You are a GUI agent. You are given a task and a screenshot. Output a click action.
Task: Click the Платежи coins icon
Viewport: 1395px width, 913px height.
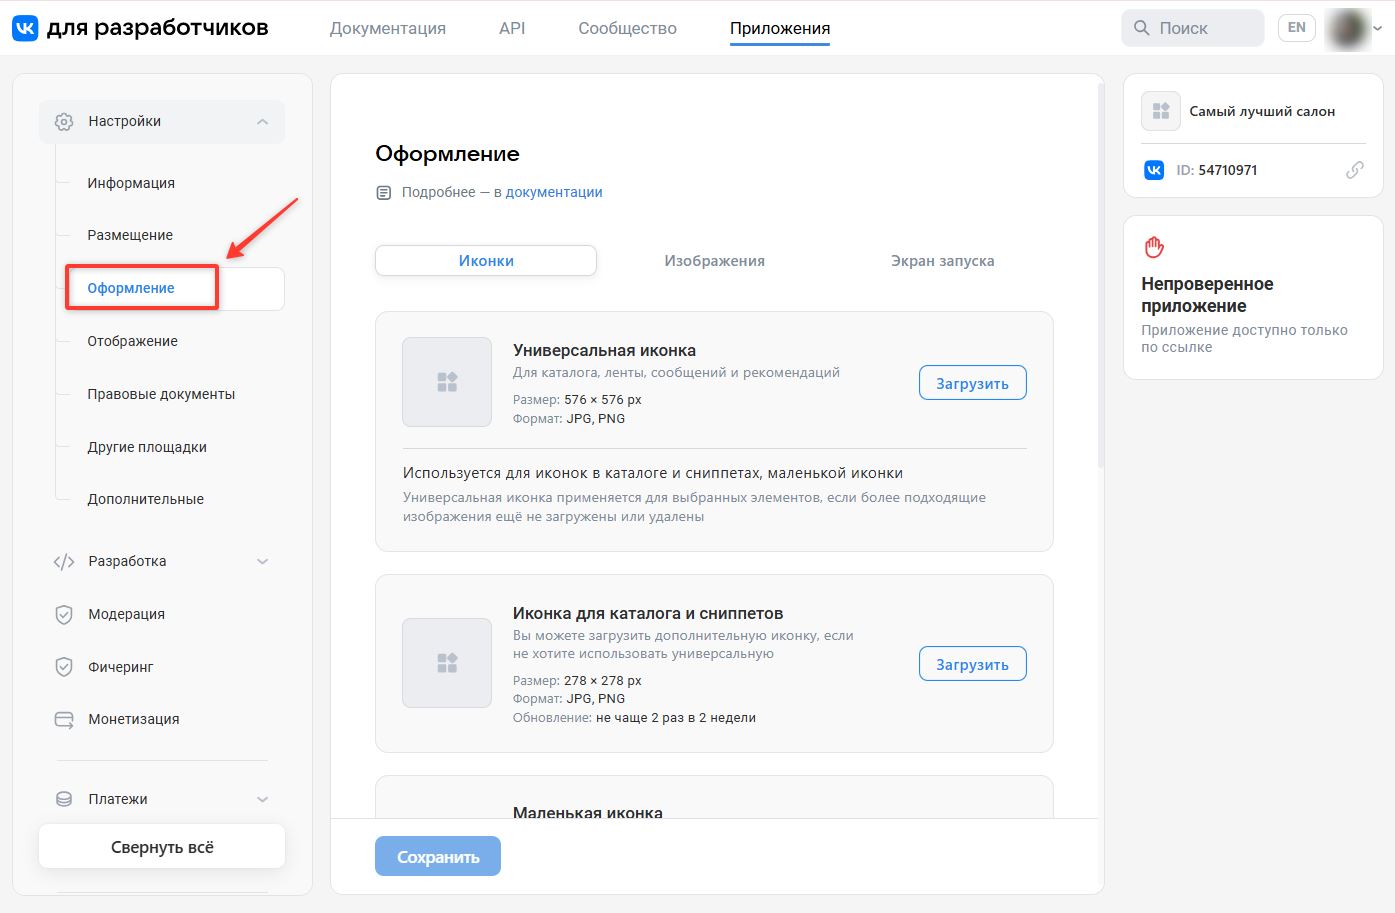pyautogui.click(x=64, y=799)
